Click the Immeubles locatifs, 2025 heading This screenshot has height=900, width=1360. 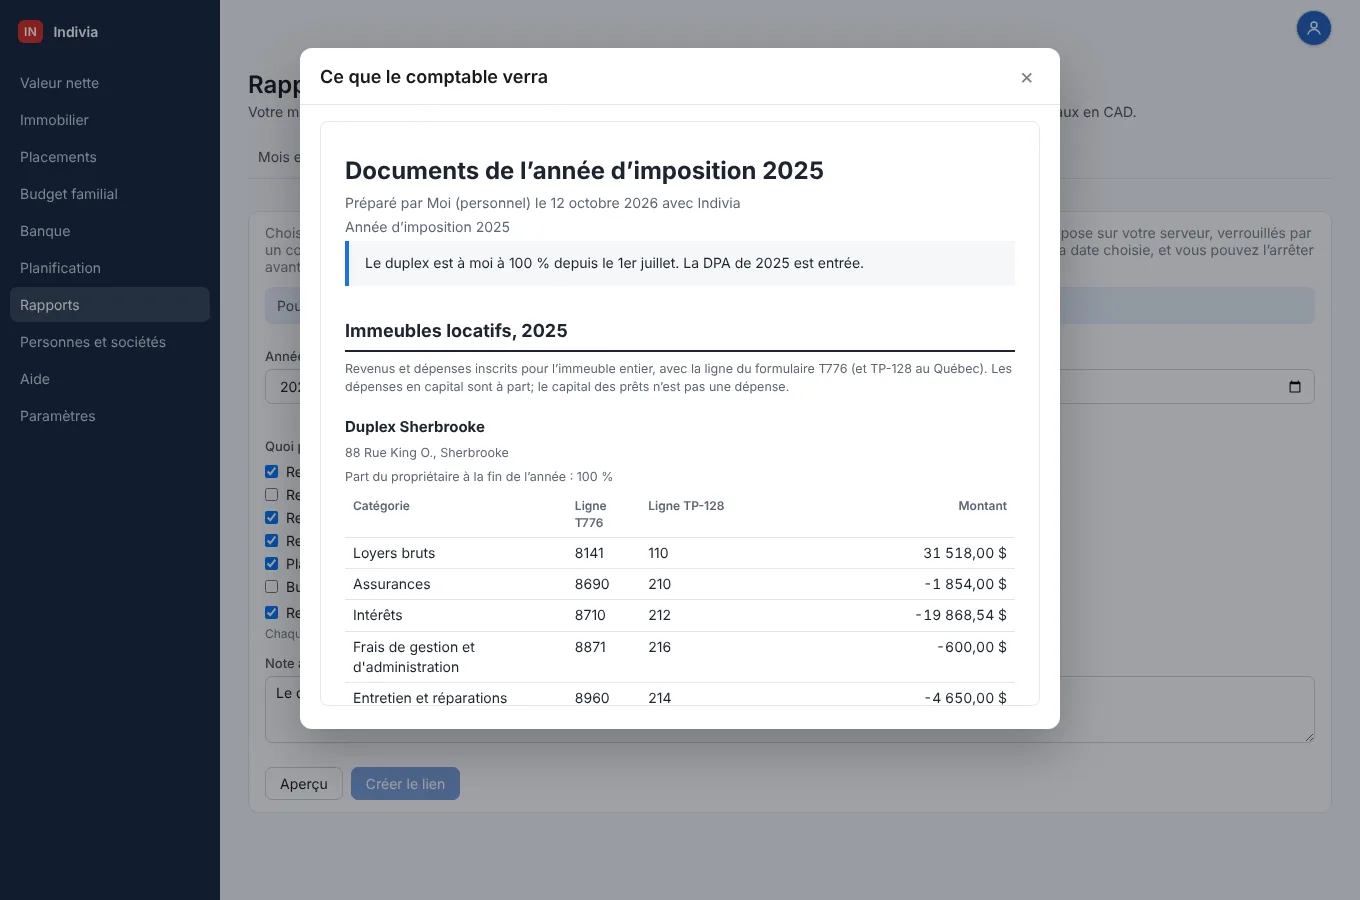coord(456,331)
